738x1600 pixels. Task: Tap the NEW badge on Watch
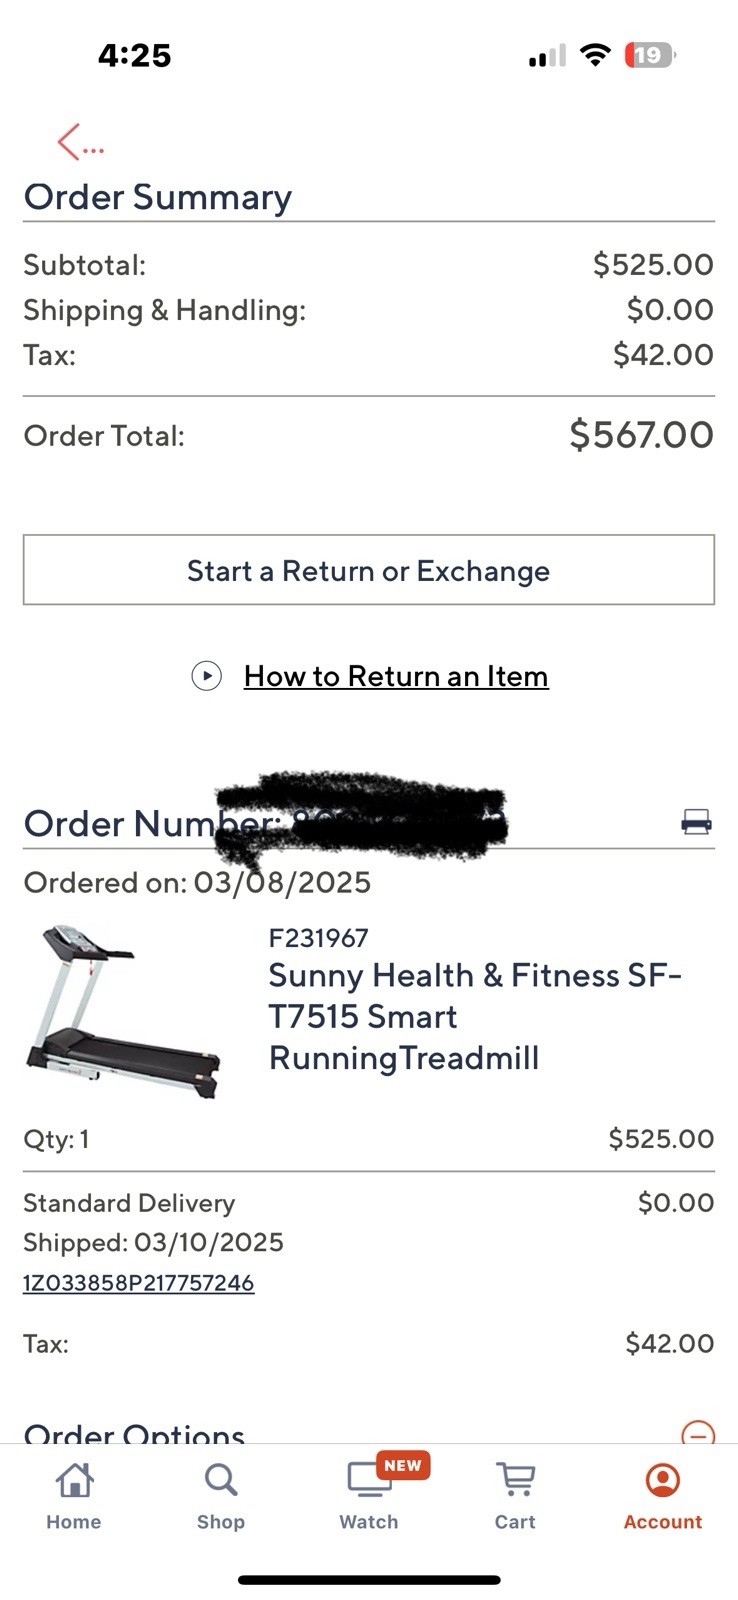403,1465
